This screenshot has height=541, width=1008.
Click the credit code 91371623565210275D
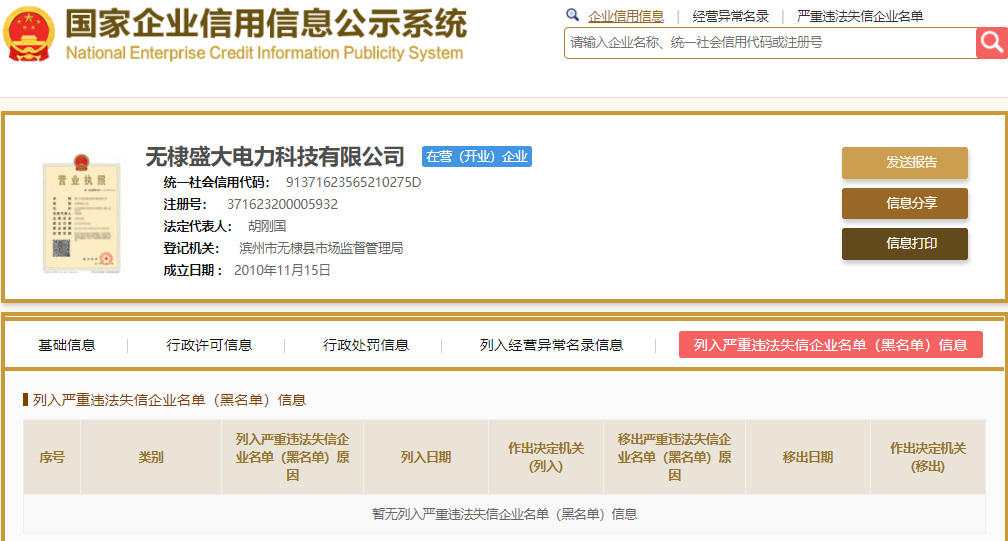(353, 182)
